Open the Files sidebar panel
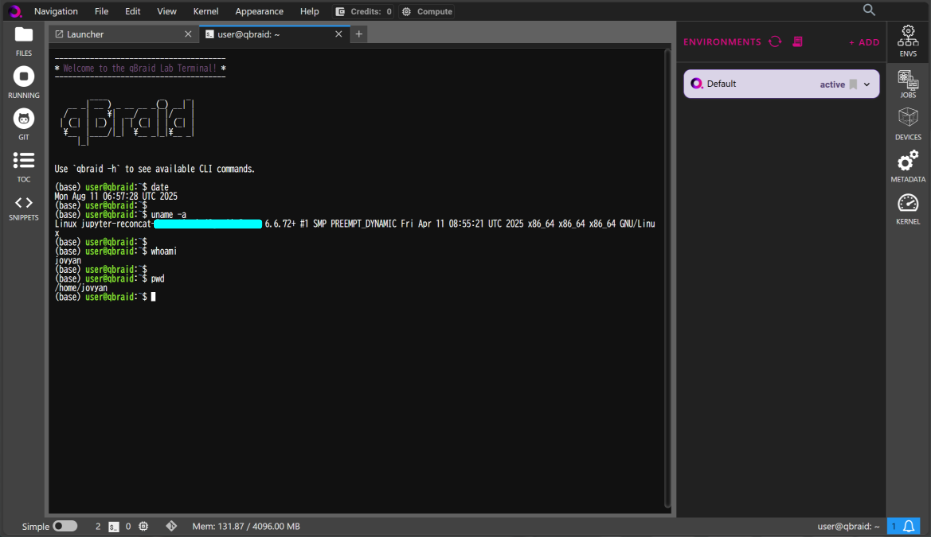This screenshot has width=931, height=537. pos(24,40)
